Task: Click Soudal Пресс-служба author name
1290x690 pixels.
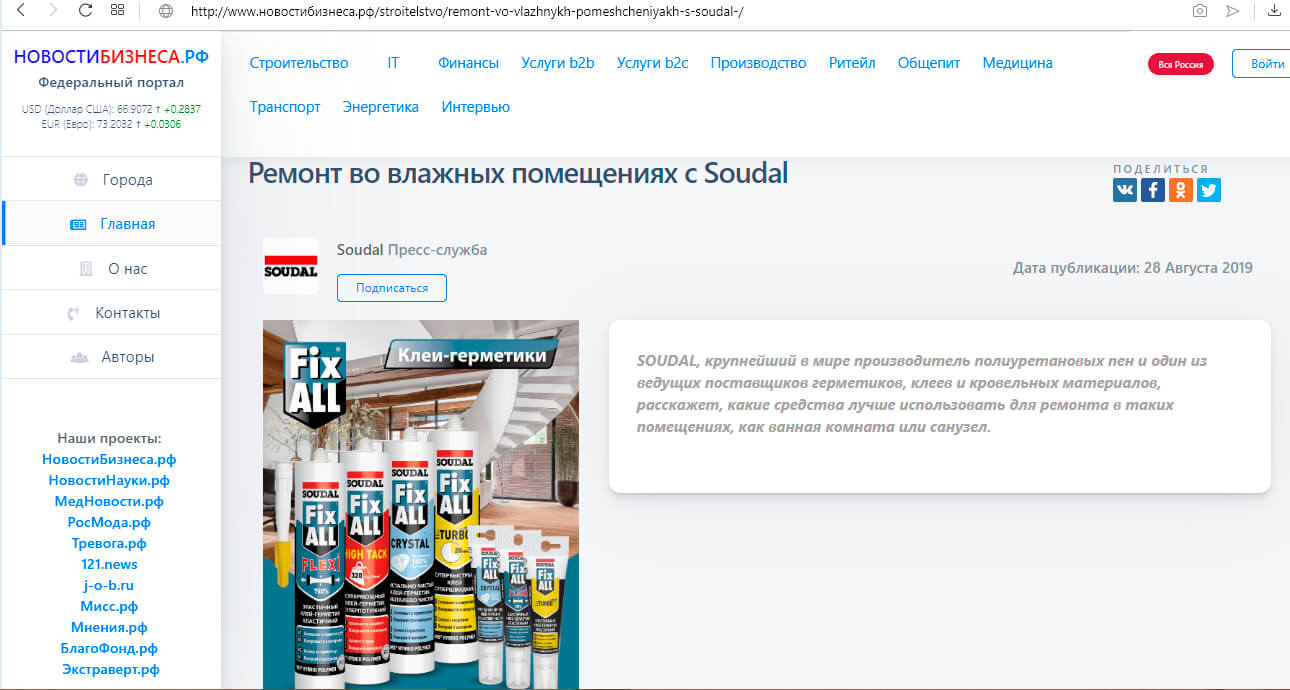Action: point(412,250)
